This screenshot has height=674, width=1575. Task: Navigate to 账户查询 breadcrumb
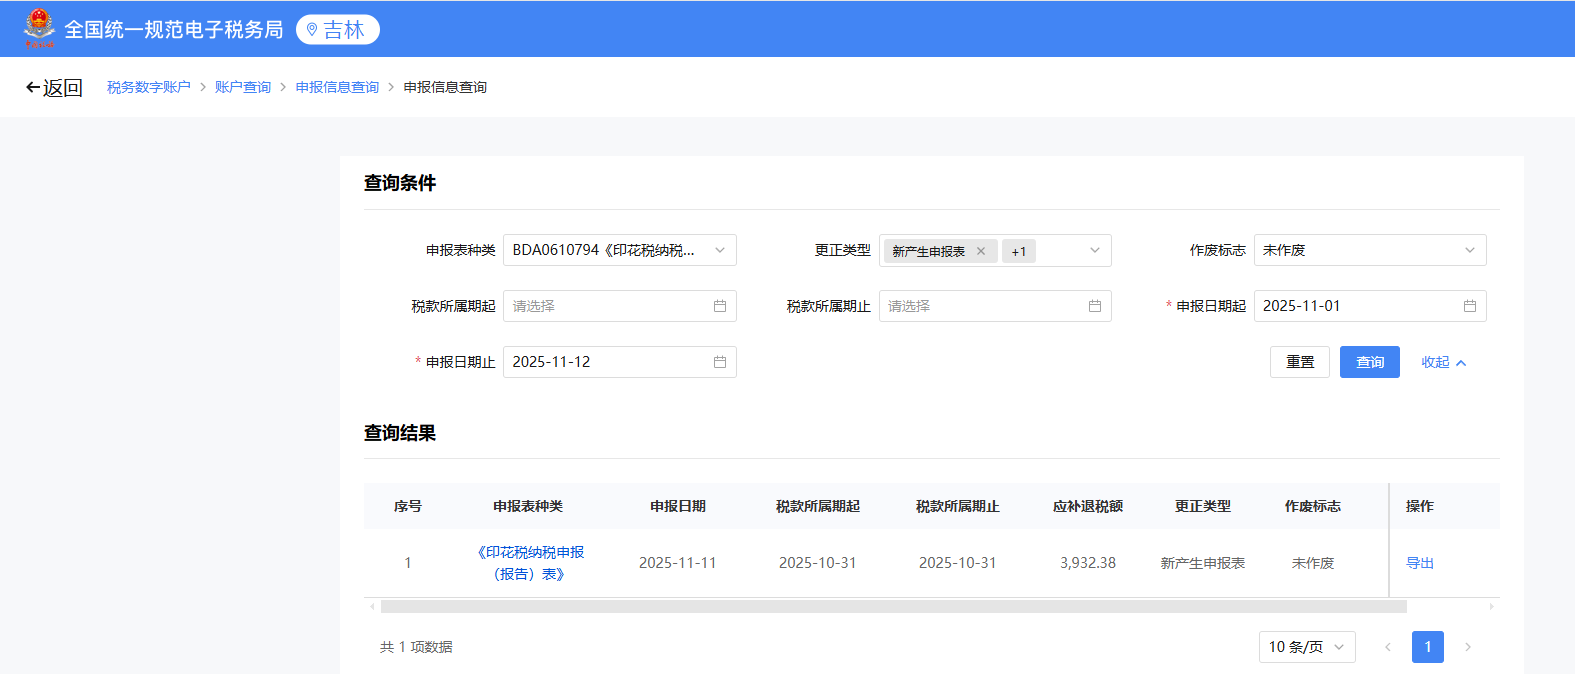click(x=243, y=87)
